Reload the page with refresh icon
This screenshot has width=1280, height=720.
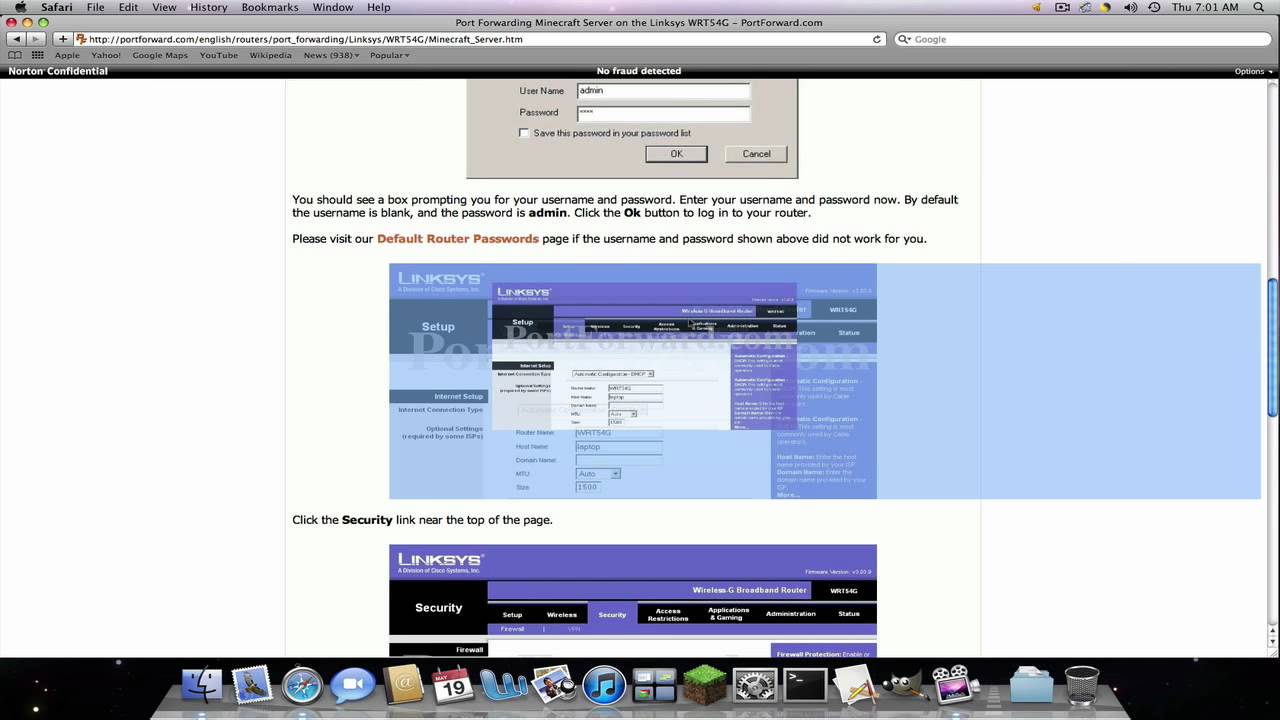click(877, 39)
